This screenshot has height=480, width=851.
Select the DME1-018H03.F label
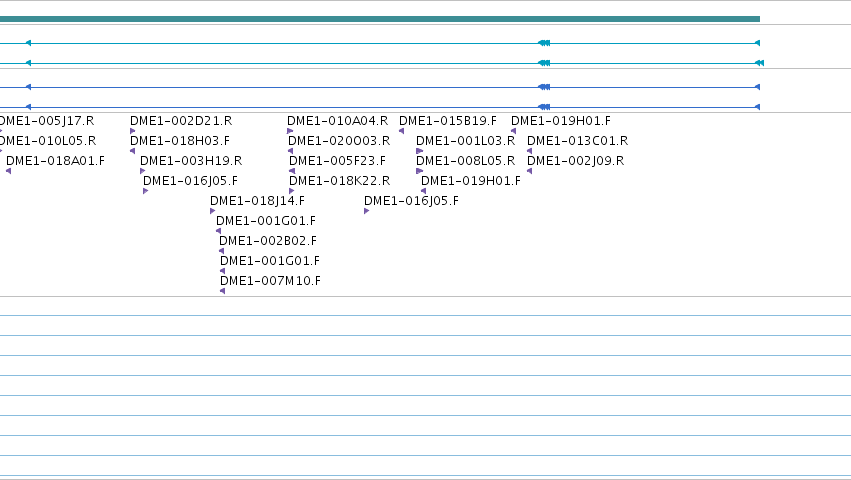pyautogui.click(x=180, y=141)
